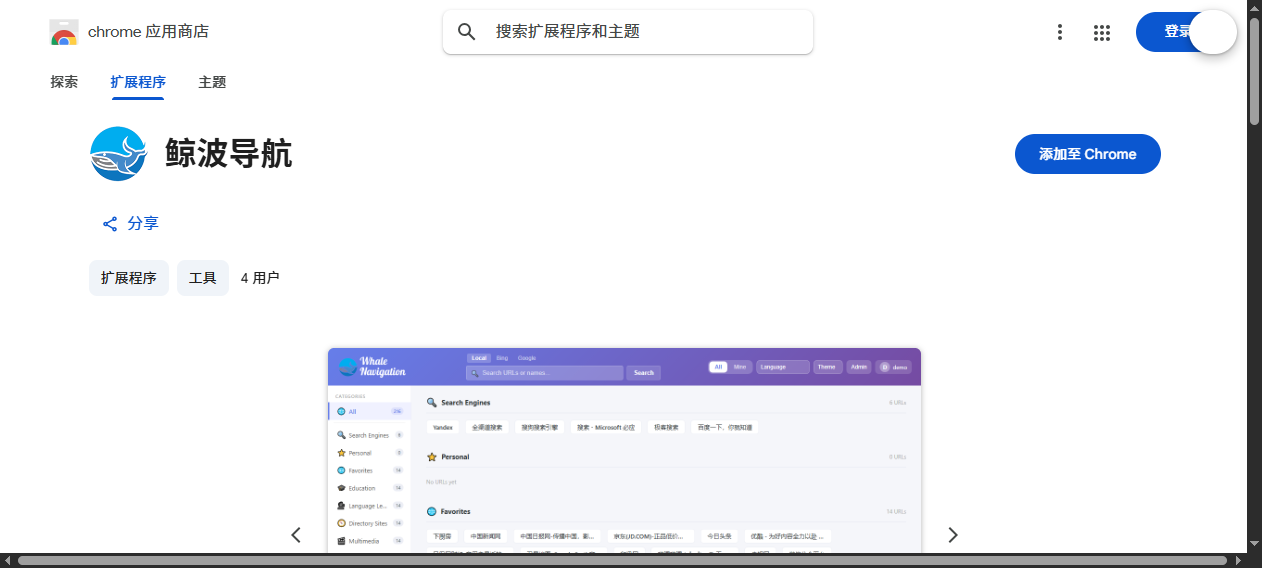Image resolution: width=1262 pixels, height=568 pixels.
Task: Open the 工具 category chip
Action: [203, 278]
